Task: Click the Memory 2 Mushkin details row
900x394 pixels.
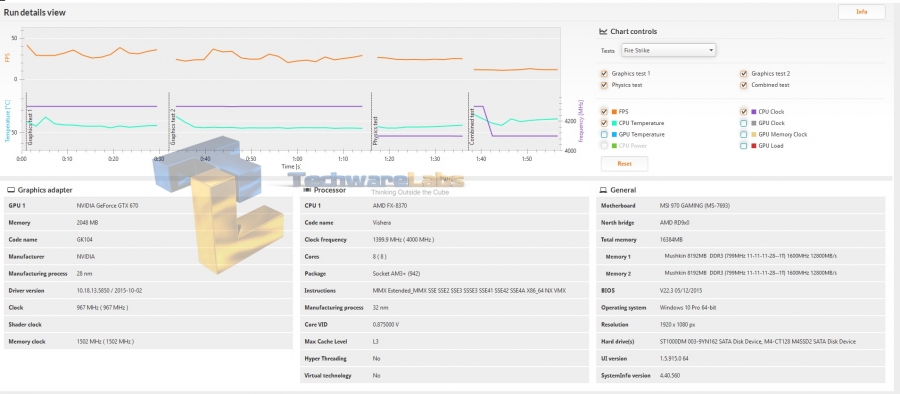Action: 740,273
